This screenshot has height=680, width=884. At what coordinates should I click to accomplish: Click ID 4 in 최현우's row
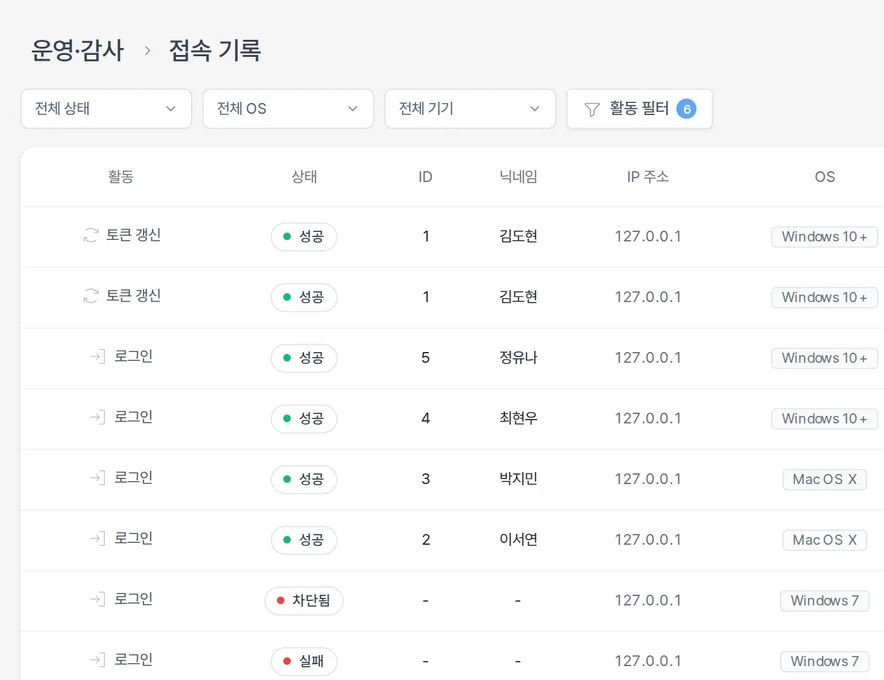tap(426, 418)
